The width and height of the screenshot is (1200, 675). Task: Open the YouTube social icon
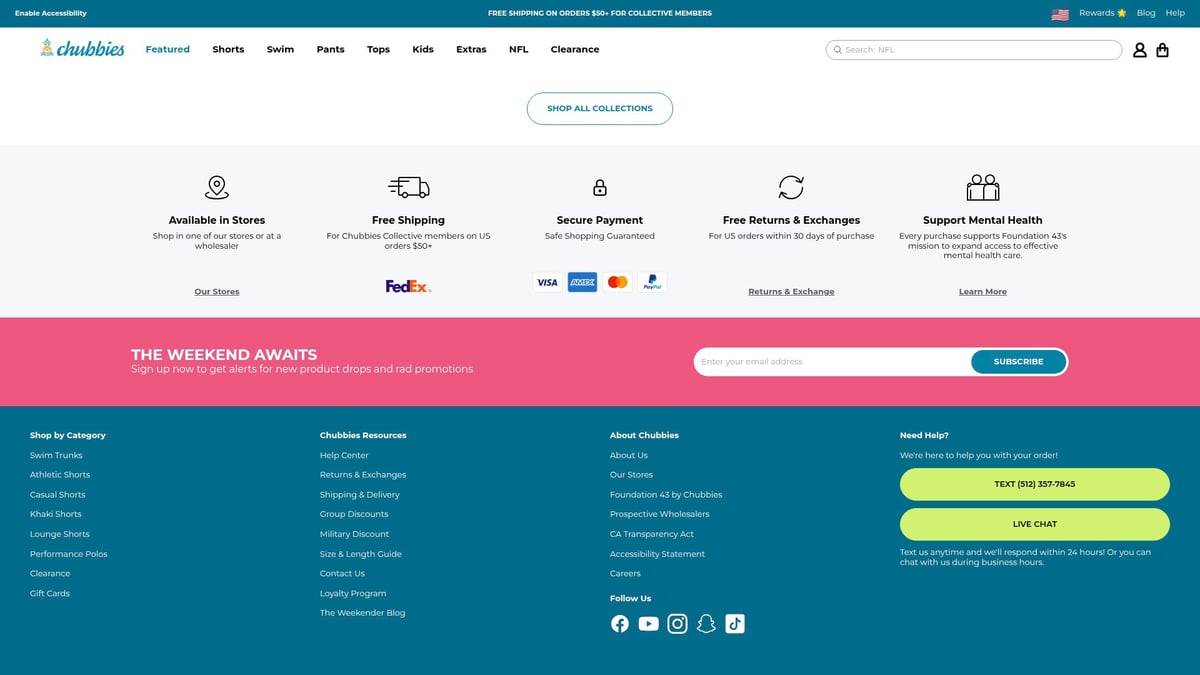click(x=649, y=624)
